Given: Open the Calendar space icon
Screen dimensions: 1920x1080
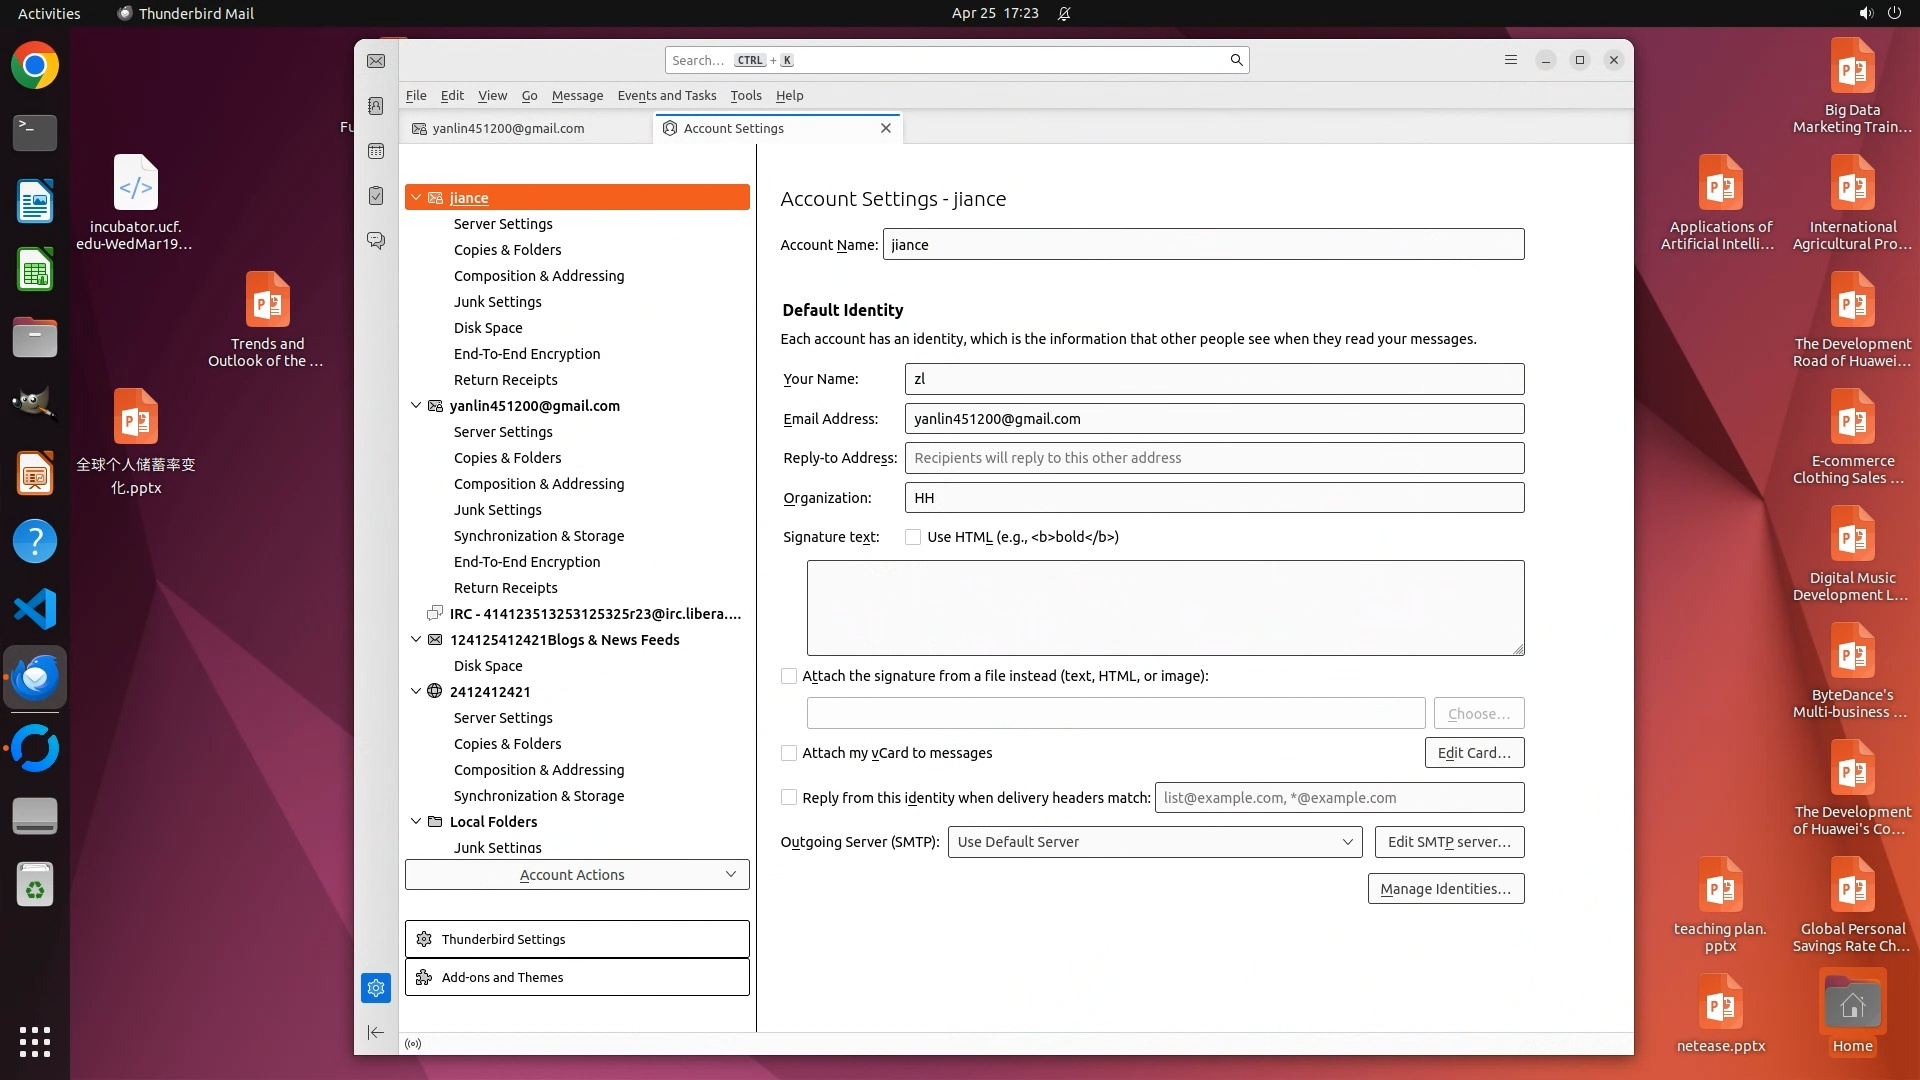Looking at the screenshot, I should point(376,151).
